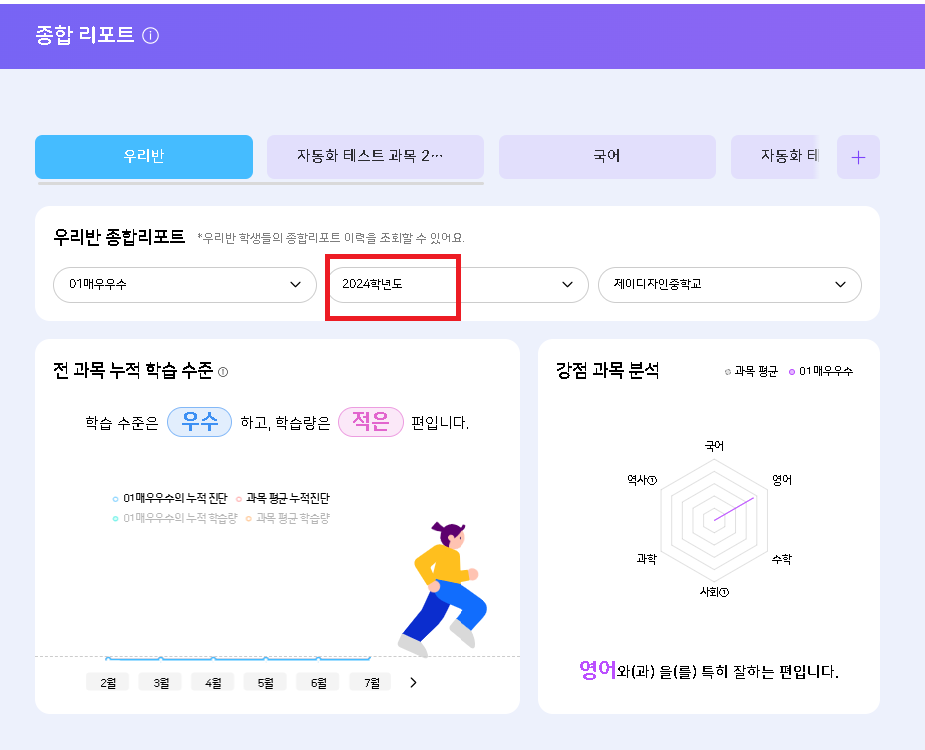This screenshot has height=750, width=925.
Task: Select the 자동화 테스트 과목 2… tab
Action: coord(375,157)
